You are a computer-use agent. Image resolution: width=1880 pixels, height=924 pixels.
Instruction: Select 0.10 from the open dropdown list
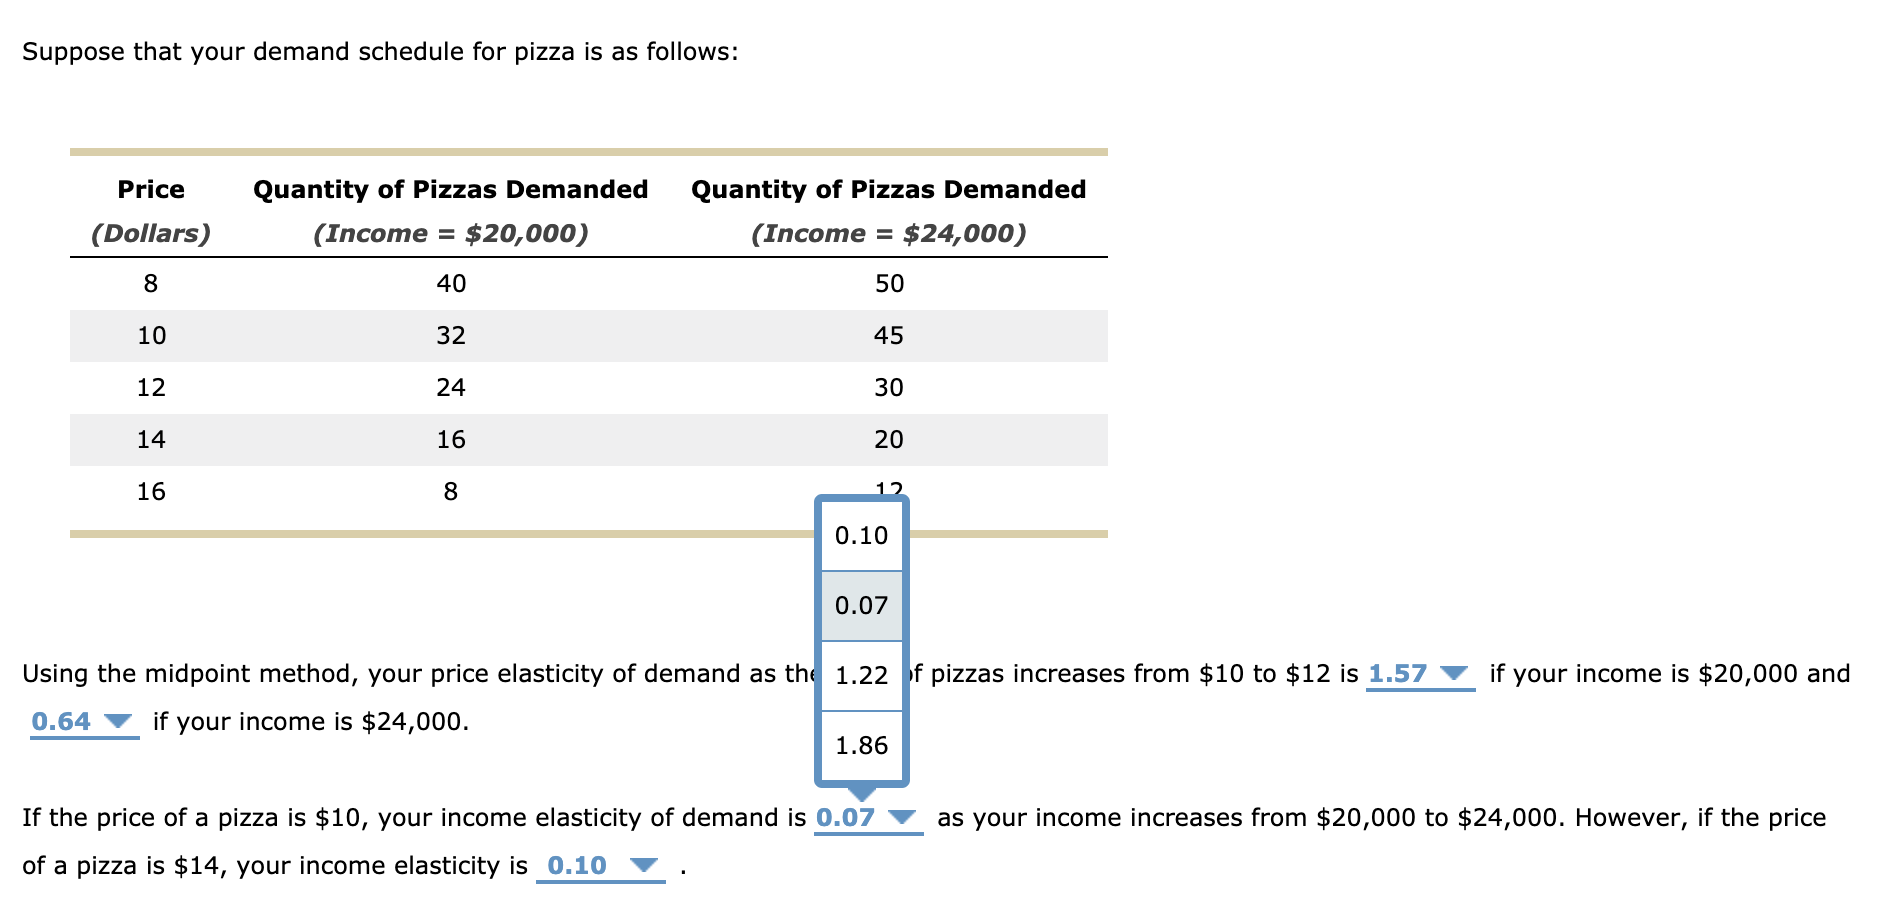(860, 536)
